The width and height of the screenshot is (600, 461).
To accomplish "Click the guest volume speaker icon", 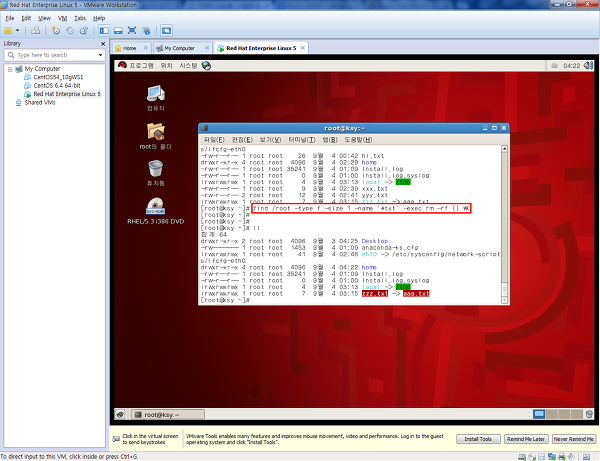I will (x=588, y=66).
